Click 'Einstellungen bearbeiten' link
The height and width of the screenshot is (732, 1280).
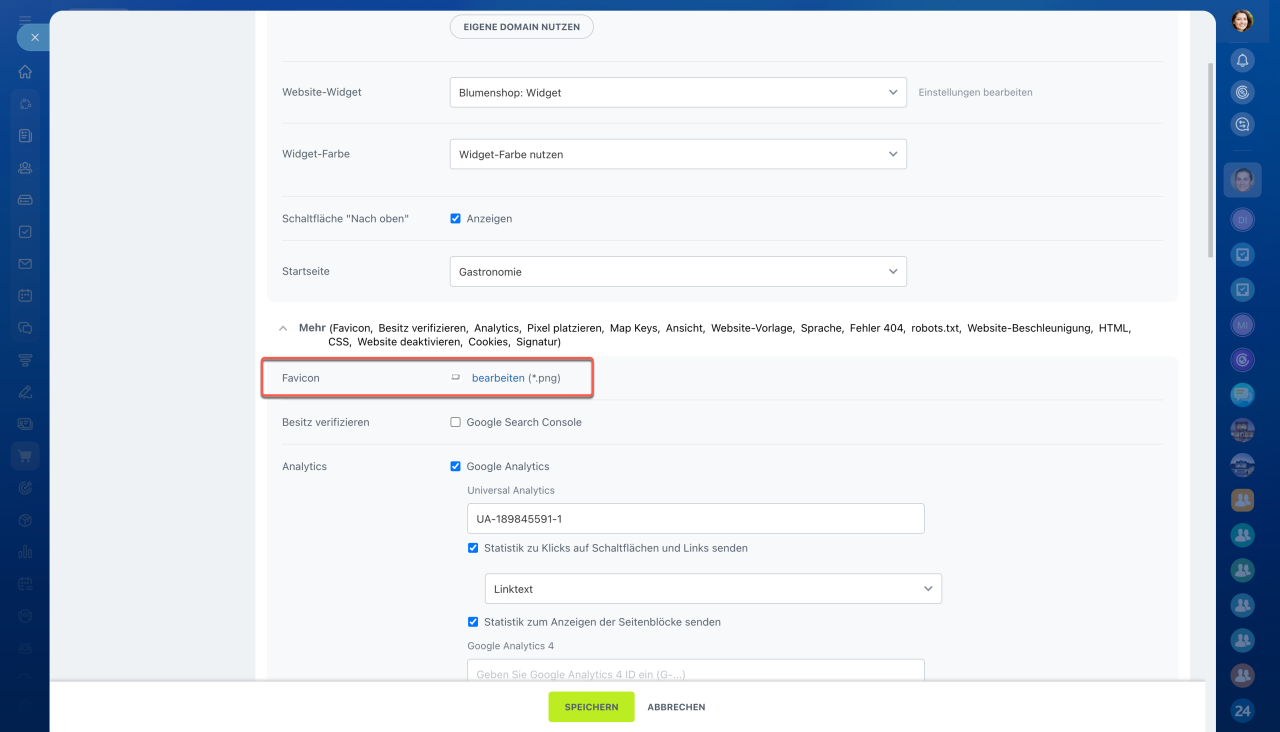(x=975, y=93)
